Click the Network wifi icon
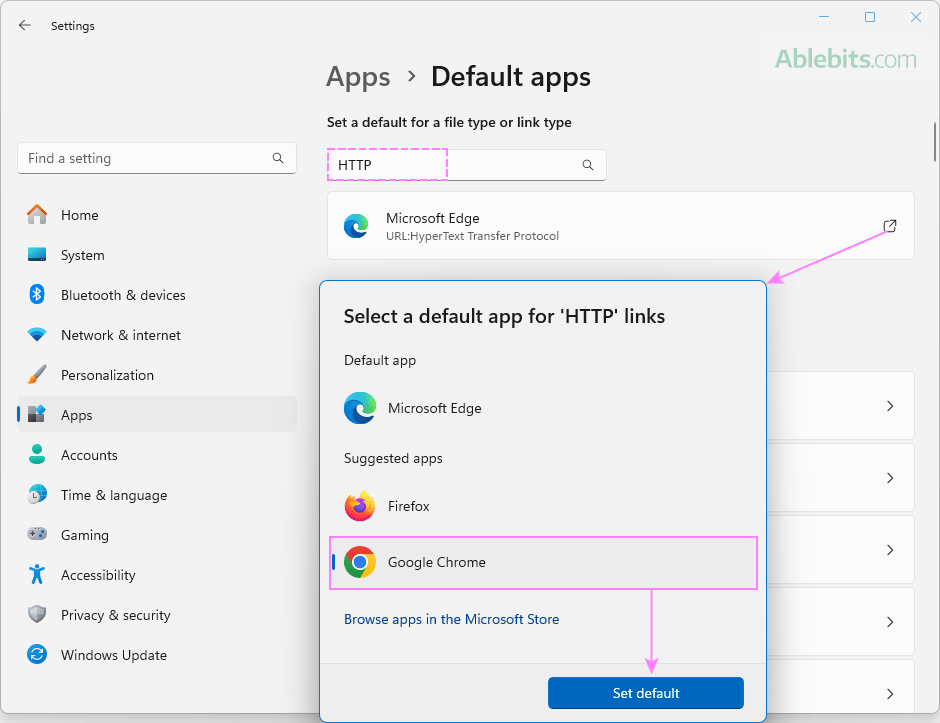The width and height of the screenshot is (940, 723). click(x=37, y=335)
